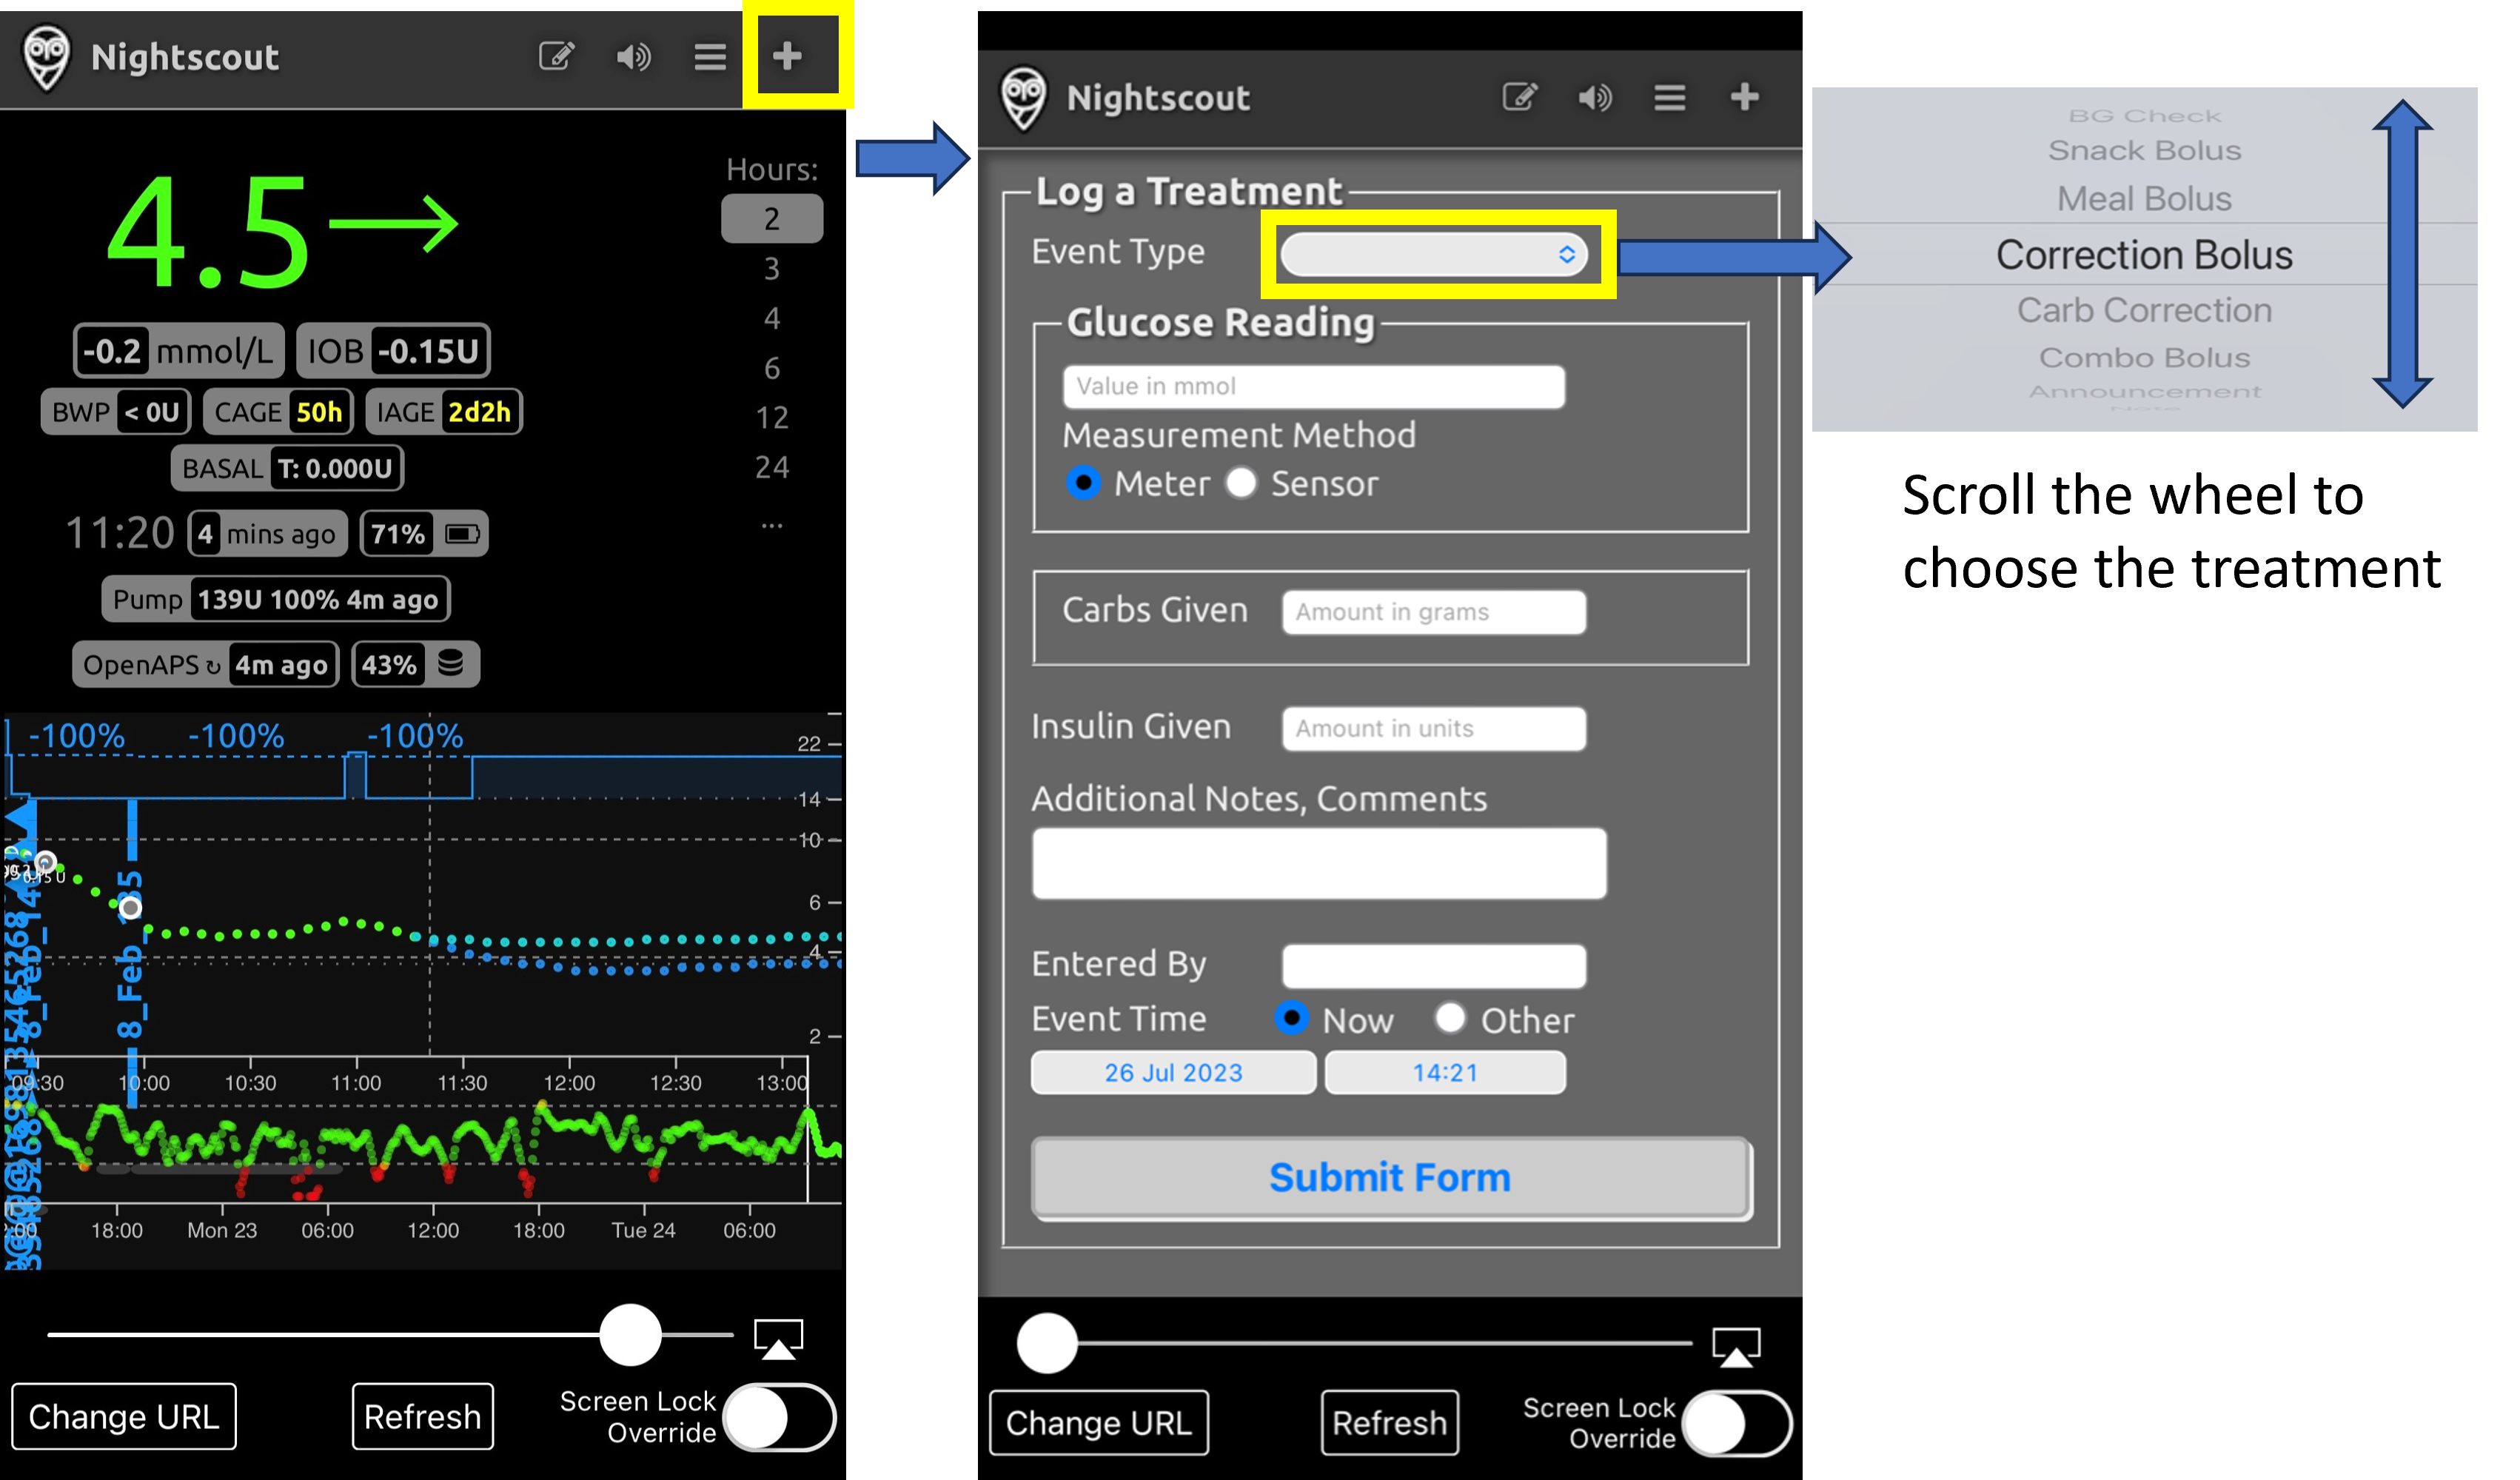Click the IAGE 2d2h pill
The width and height of the screenshot is (2520, 1480).
444,412
